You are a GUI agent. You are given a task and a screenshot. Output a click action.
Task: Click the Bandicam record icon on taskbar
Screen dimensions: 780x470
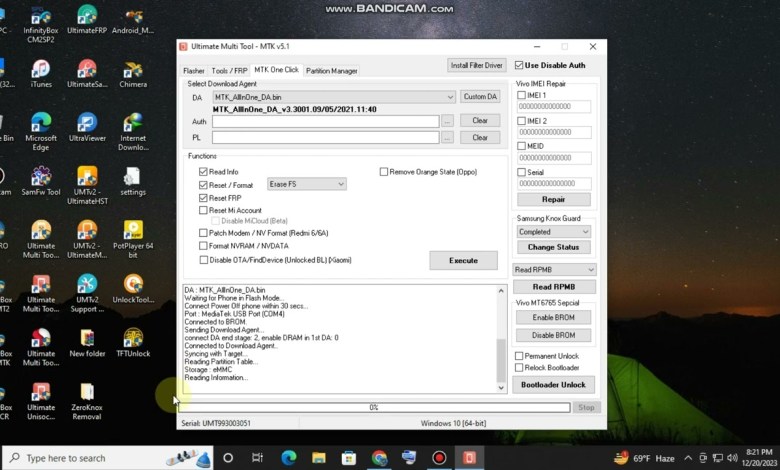point(439,458)
